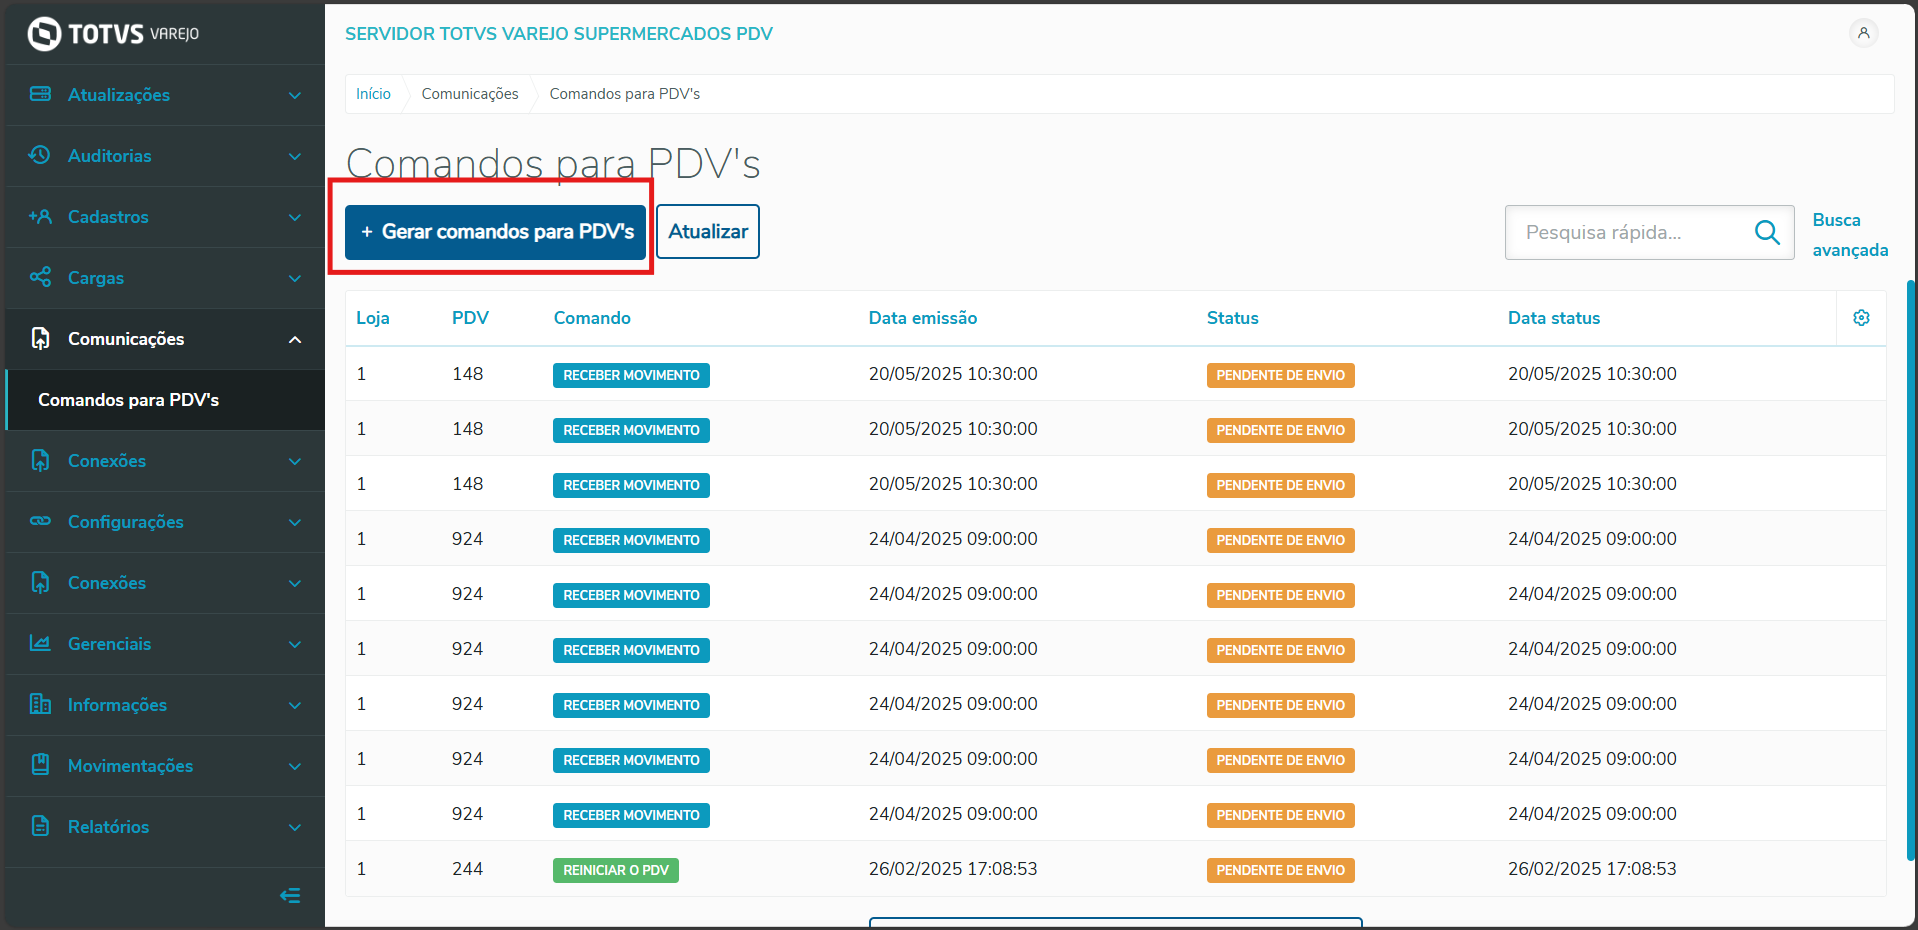Expand the Informações chevron
This screenshot has width=1918, height=930.
tap(295, 705)
